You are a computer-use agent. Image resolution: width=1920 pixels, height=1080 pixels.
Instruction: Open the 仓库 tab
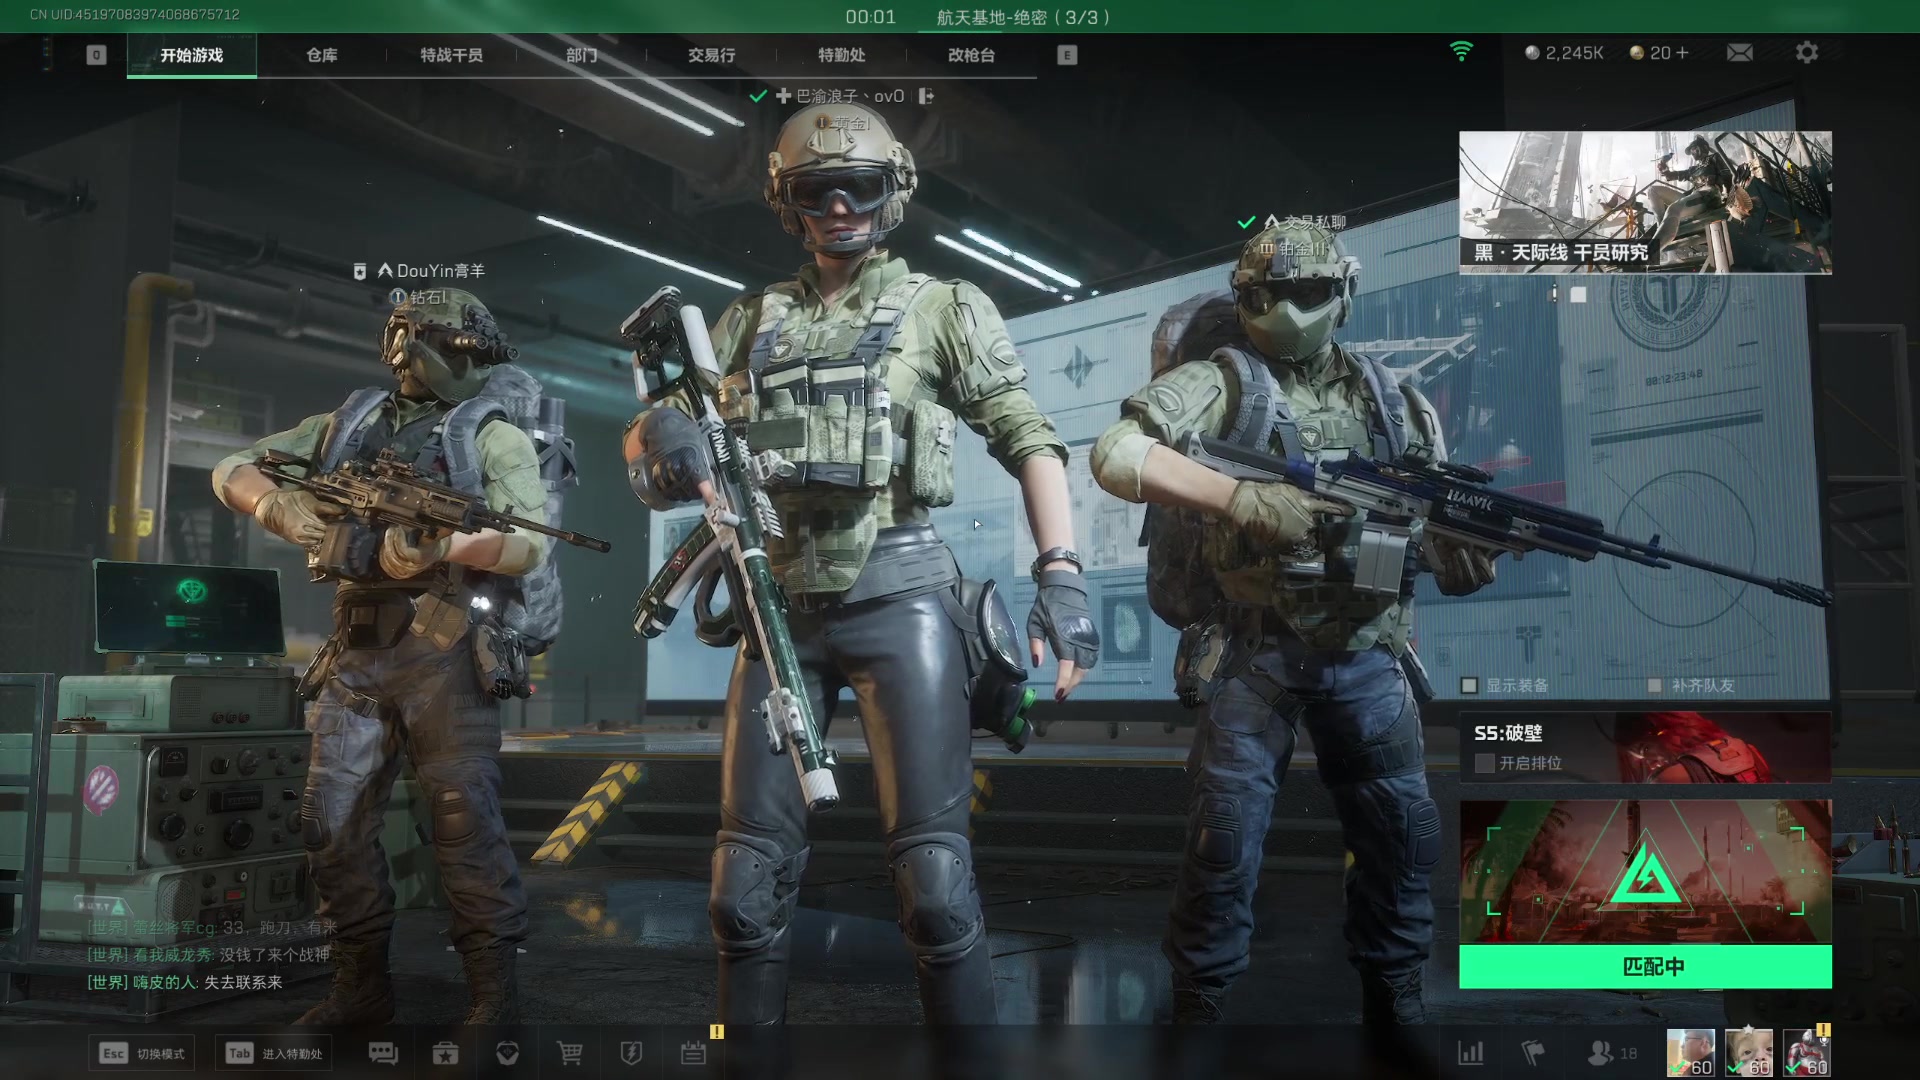coord(322,55)
